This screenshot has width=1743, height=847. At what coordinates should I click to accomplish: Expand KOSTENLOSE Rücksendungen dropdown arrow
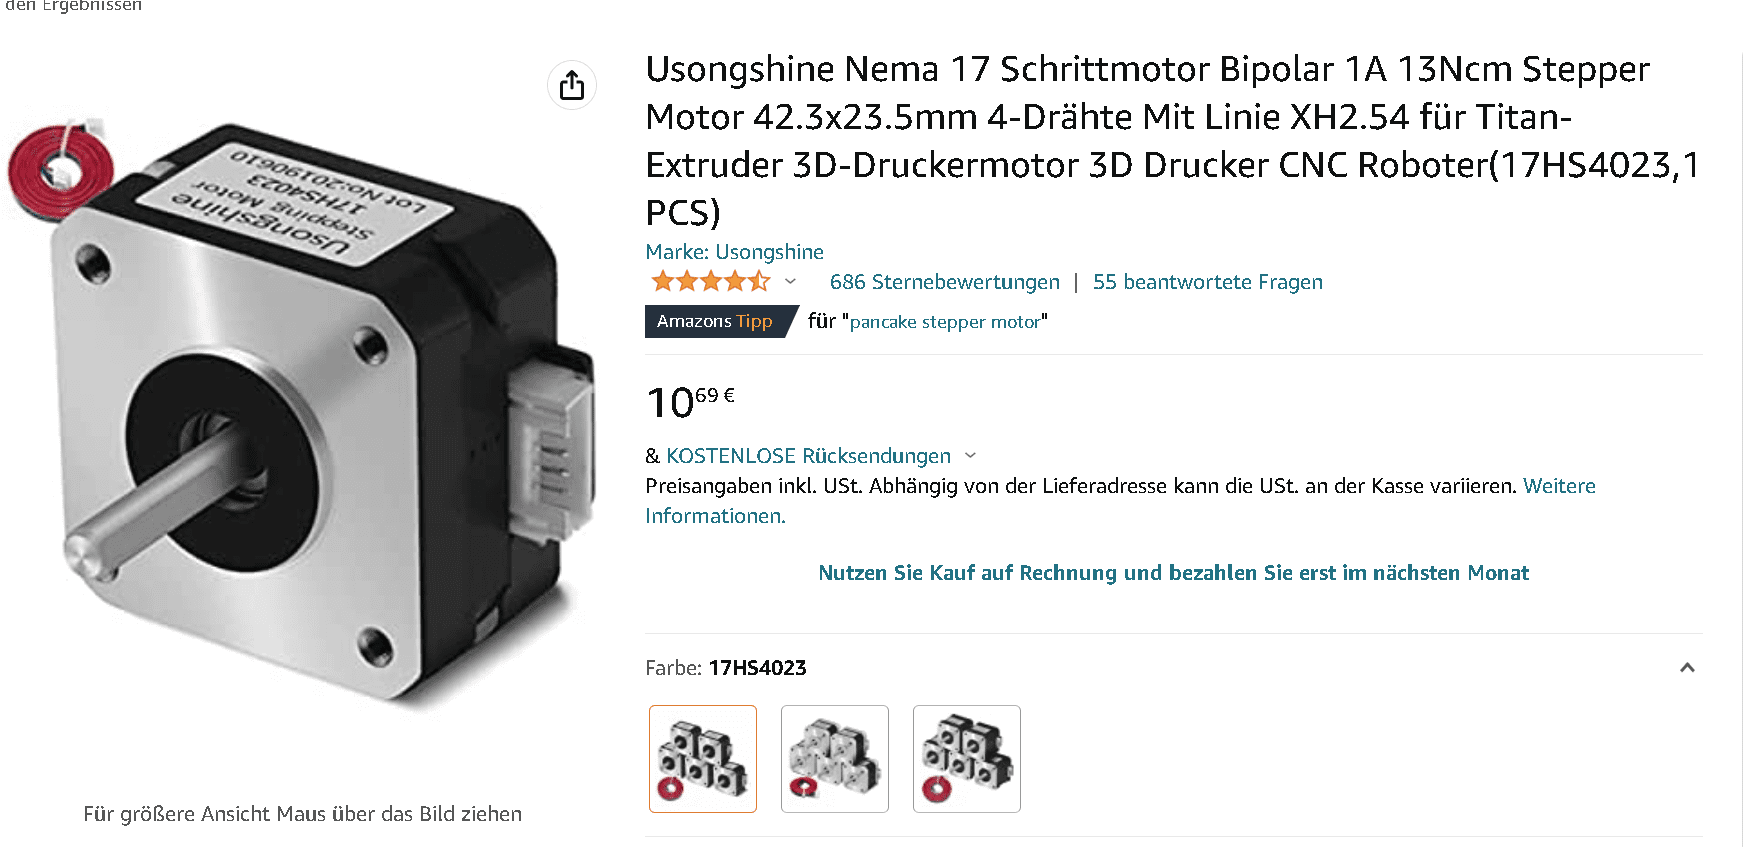tap(970, 456)
